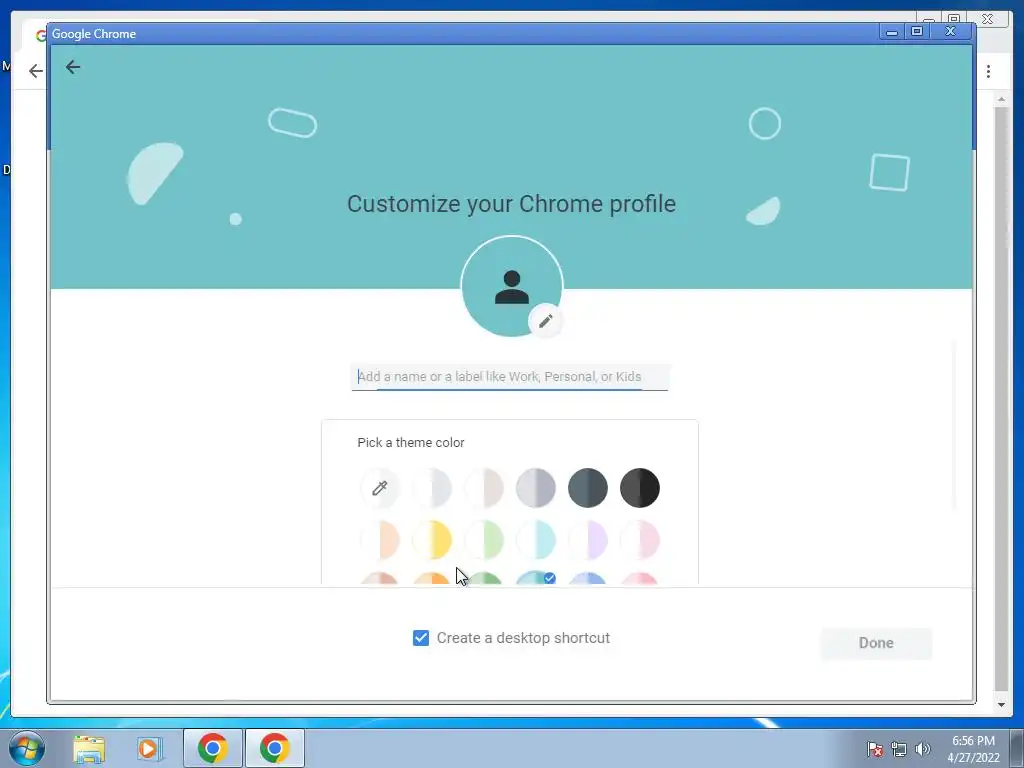Close the Google Chrome profile window
Screen dimensions: 1024x768
coord(951,31)
